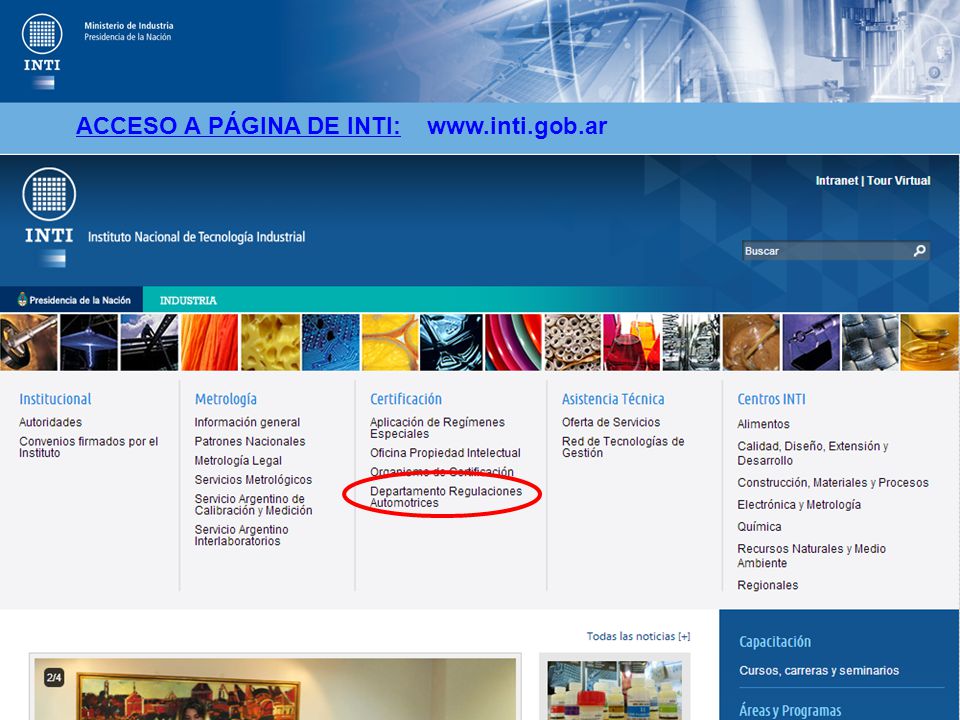Image resolution: width=960 pixels, height=720 pixels.
Task: Open Metrología Legal link
Action: click(238, 460)
